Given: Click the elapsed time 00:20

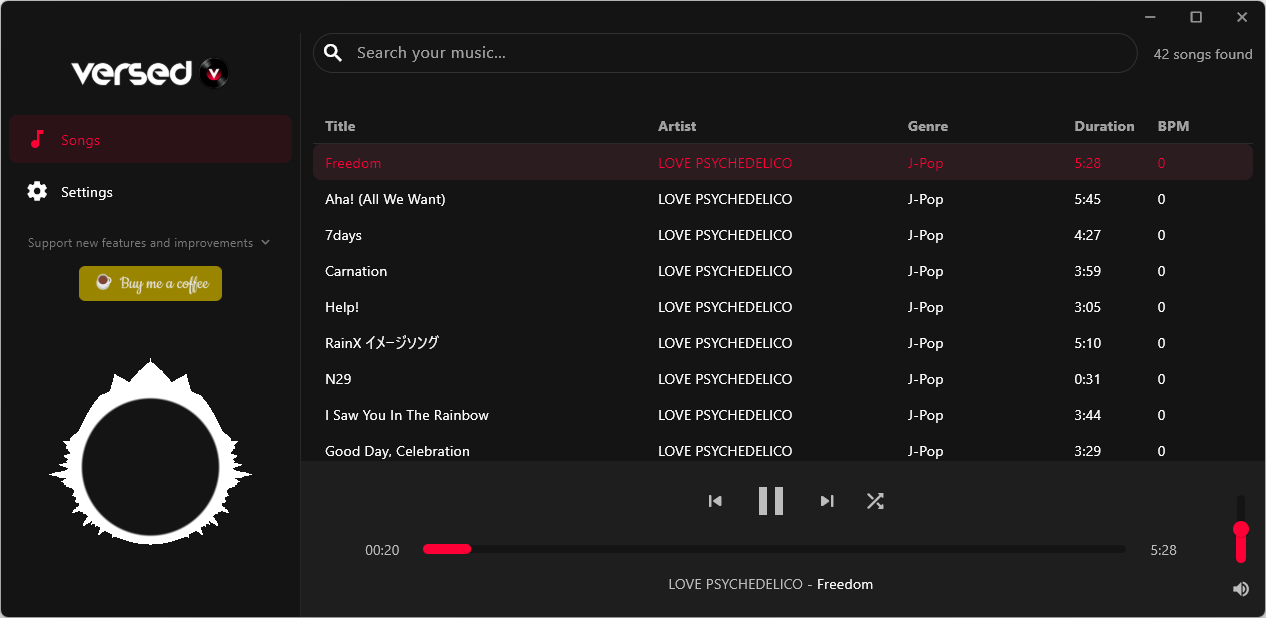Looking at the screenshot, I should point(382,550).
